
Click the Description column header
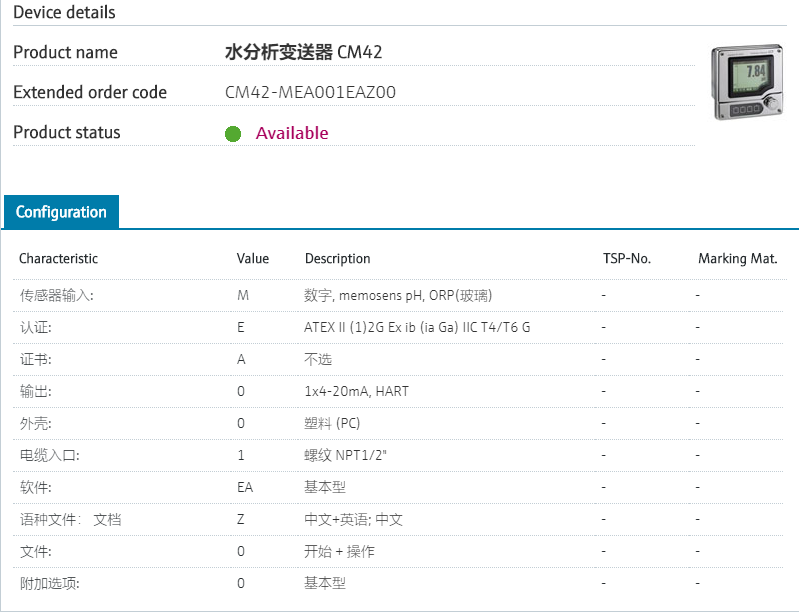[337, 258]
